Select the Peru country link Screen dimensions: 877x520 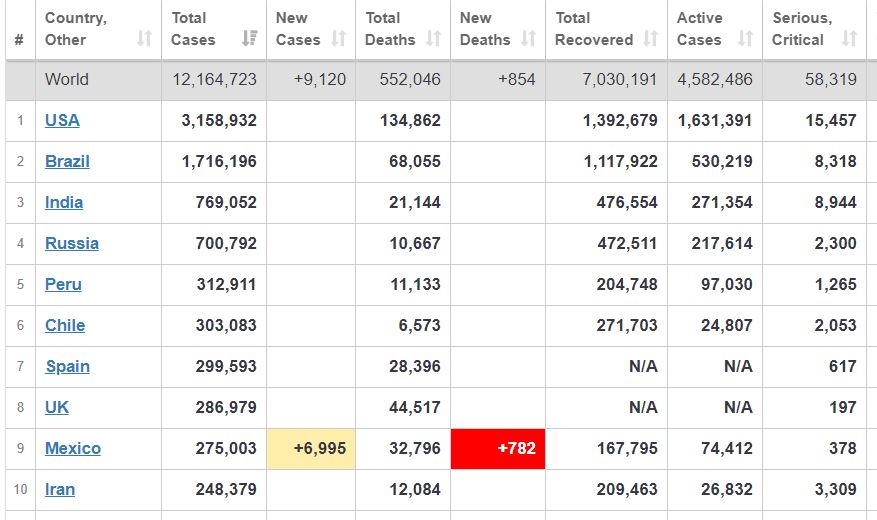pos(63,284)
